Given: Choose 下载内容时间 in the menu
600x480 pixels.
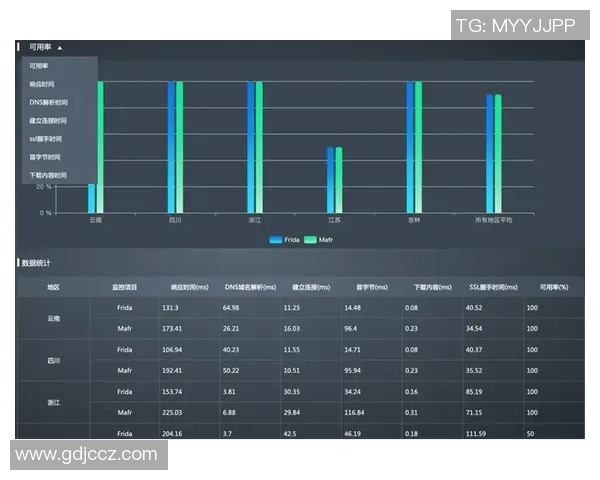Looking at the screenshot, I should pyautogui.click(x=49, y=175).
